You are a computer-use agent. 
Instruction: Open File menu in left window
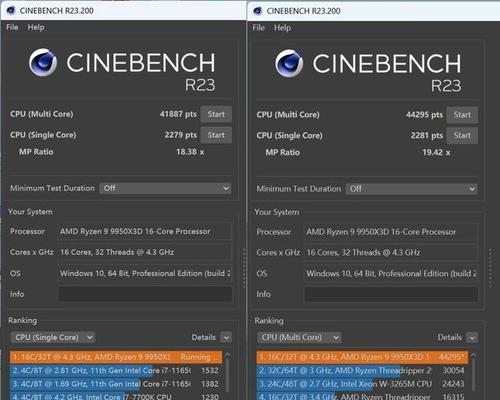(12, 27)
